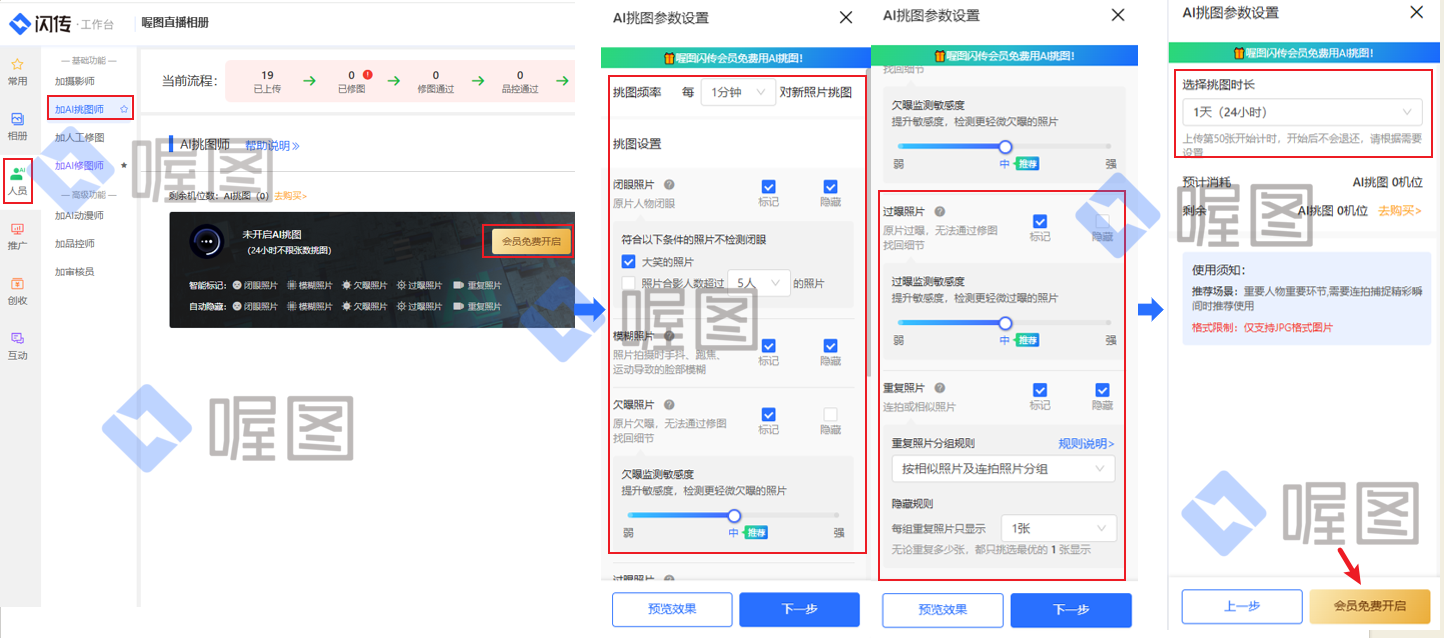Select 加品控师 menu item
This screenshot has width=1444, height=638.
tap(75, 243)
